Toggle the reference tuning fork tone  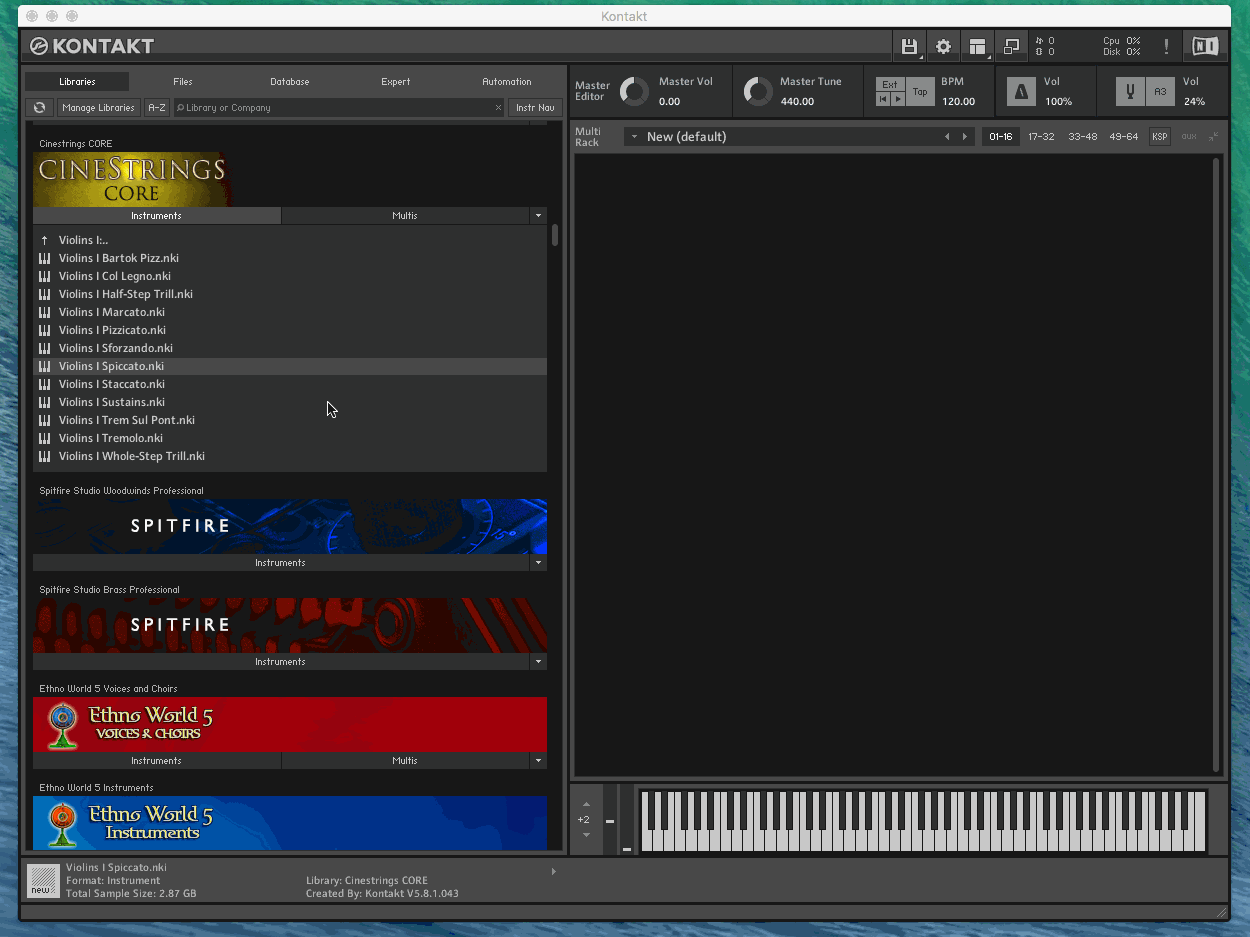click(1130, 91)
